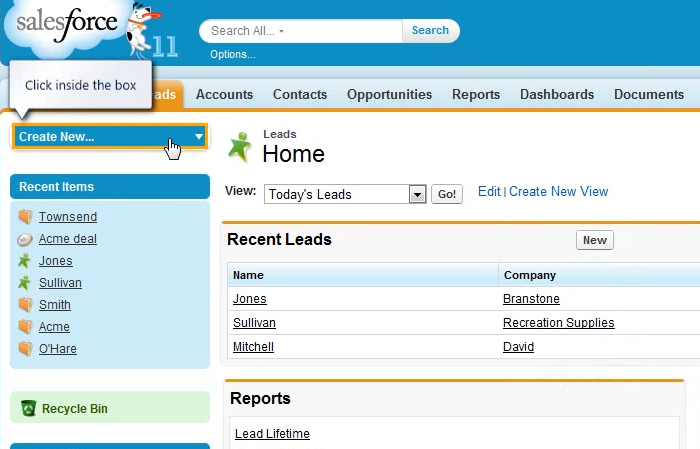Click the Recycle Bin icon

[29, 408]
